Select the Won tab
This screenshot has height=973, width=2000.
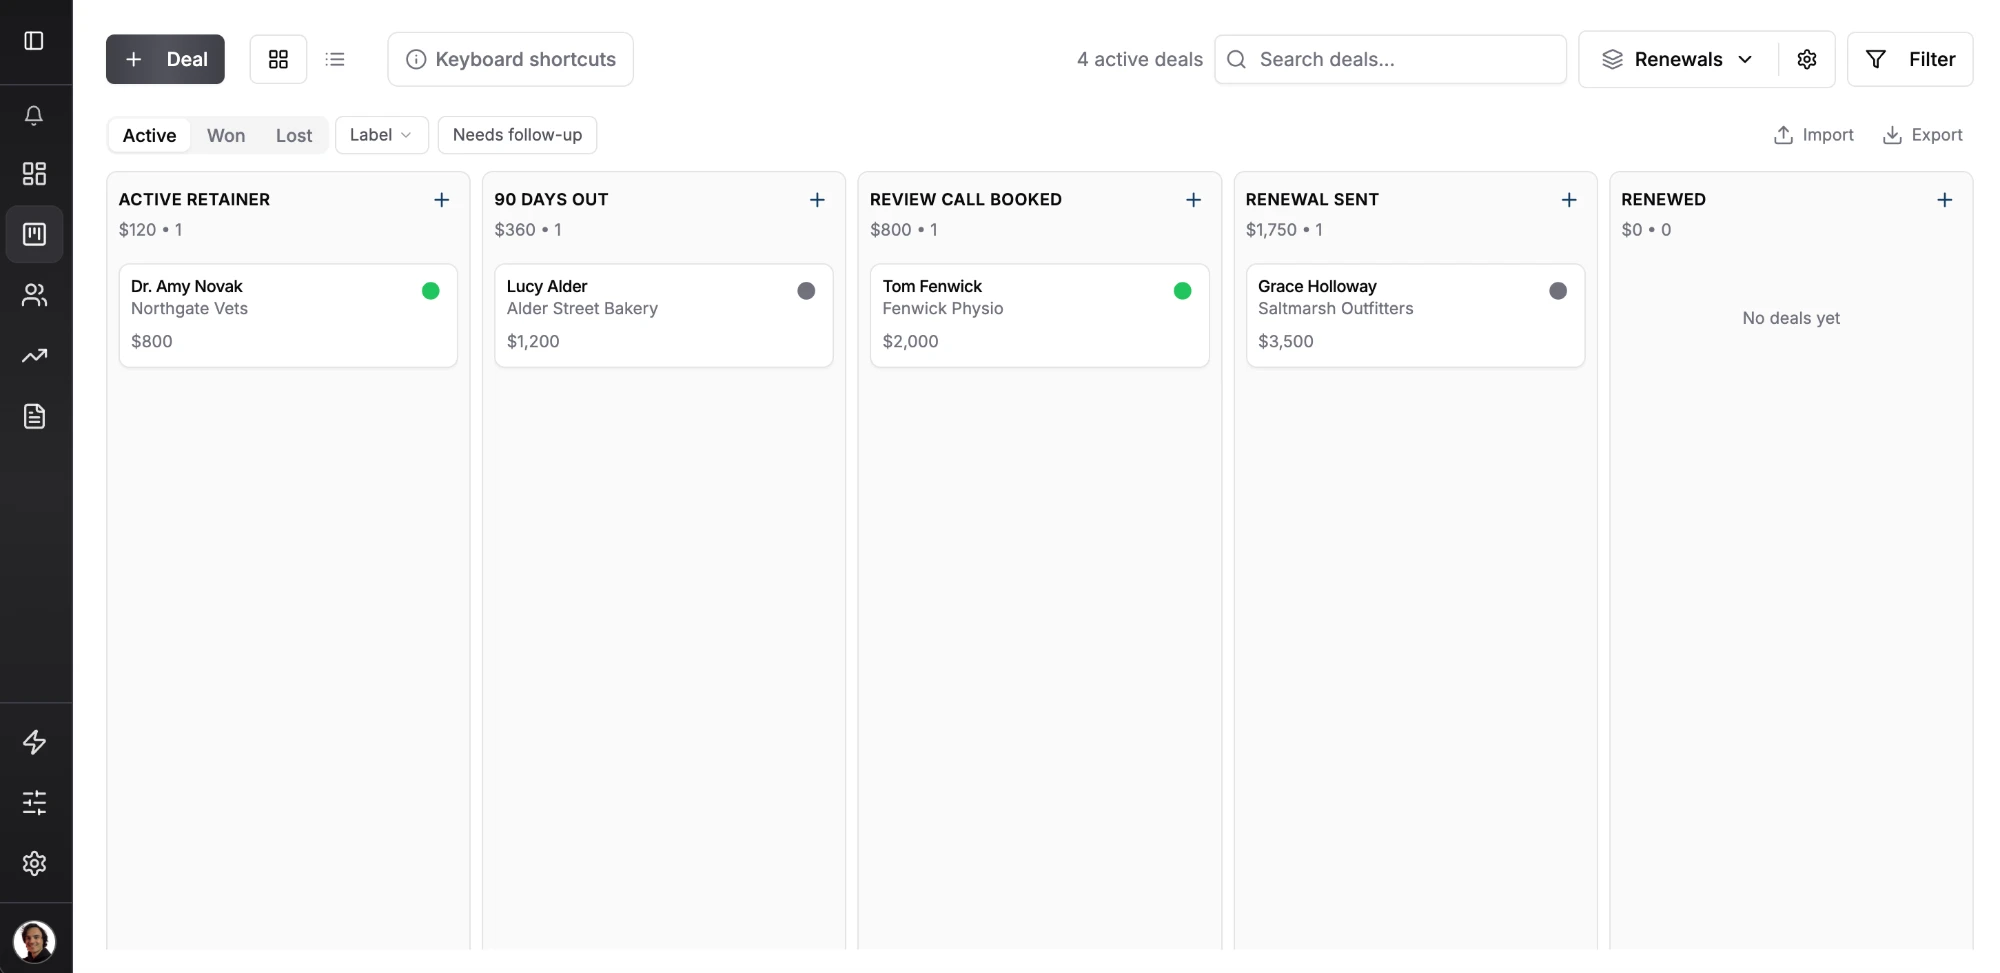[x=226, y=135]
